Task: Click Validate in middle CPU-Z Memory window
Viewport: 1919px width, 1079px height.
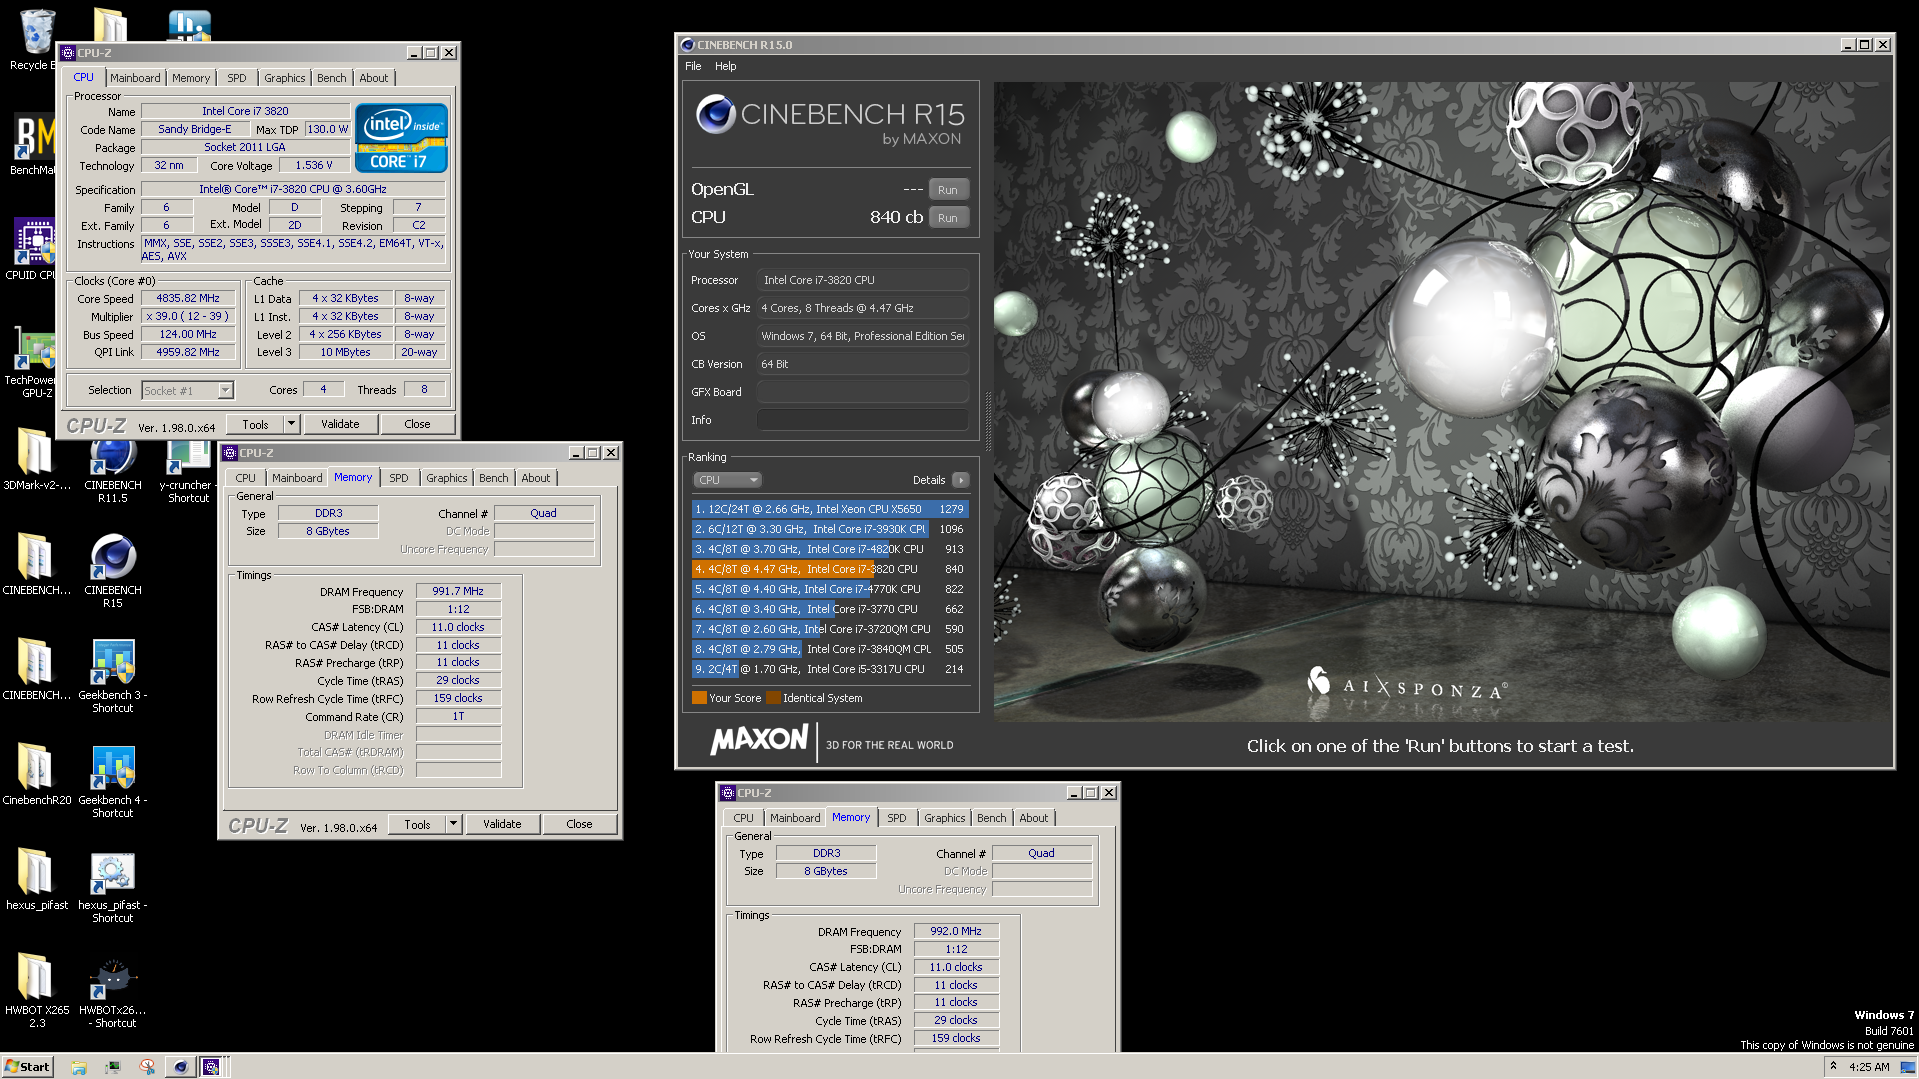Action: point(502,824)
